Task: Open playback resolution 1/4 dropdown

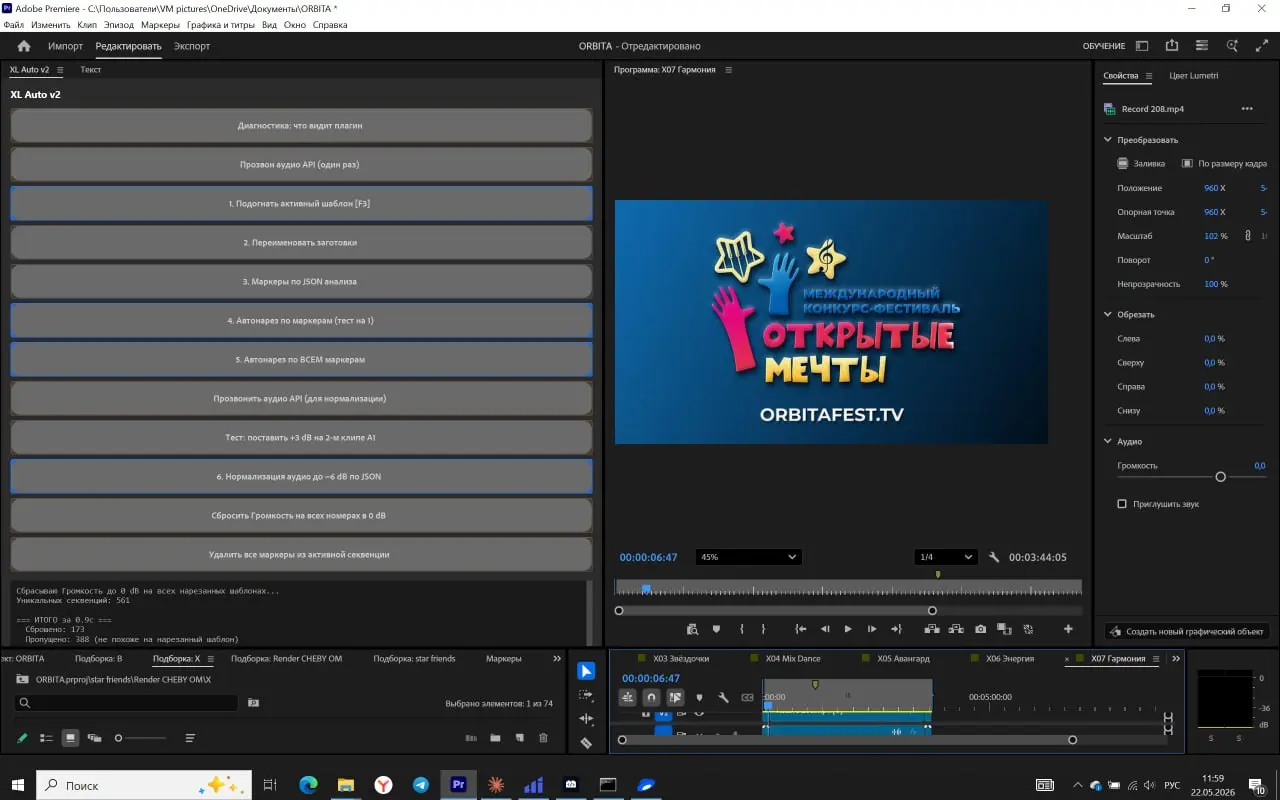Action: (945, 557)
